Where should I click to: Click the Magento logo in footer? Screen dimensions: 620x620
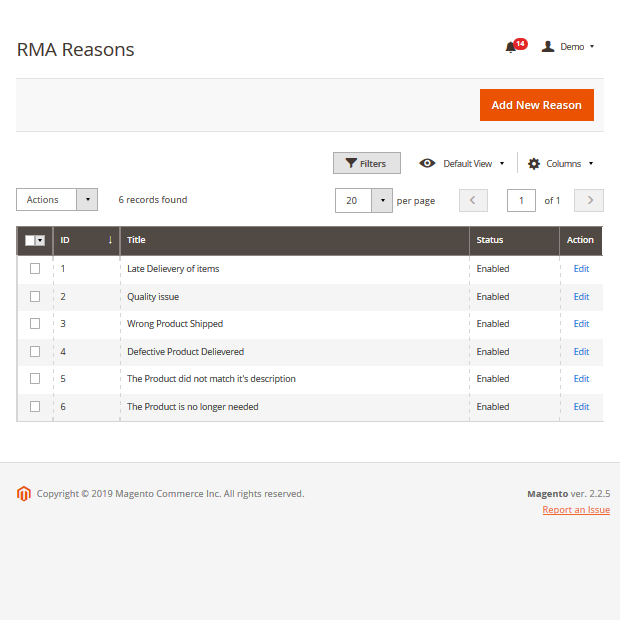click(24, 493)
